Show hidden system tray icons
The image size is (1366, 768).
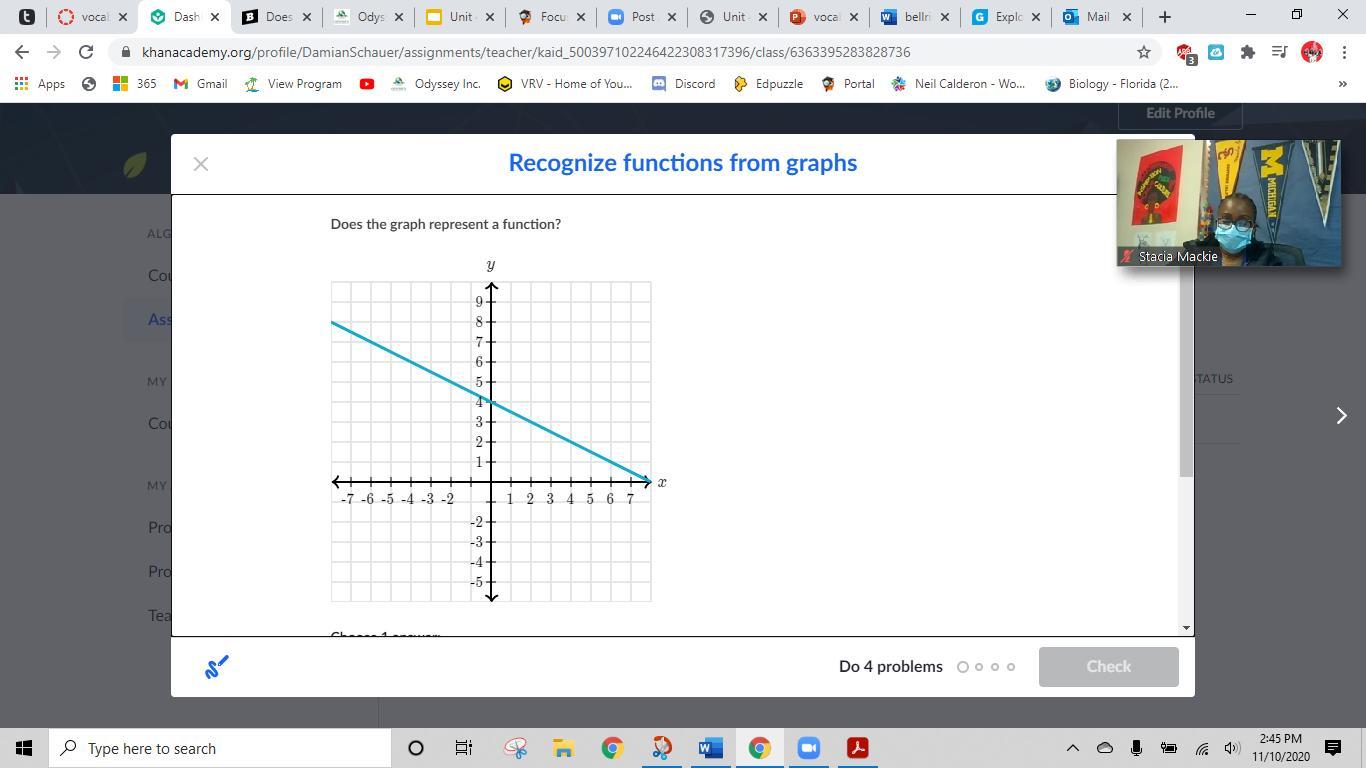tap(1072, 748)
